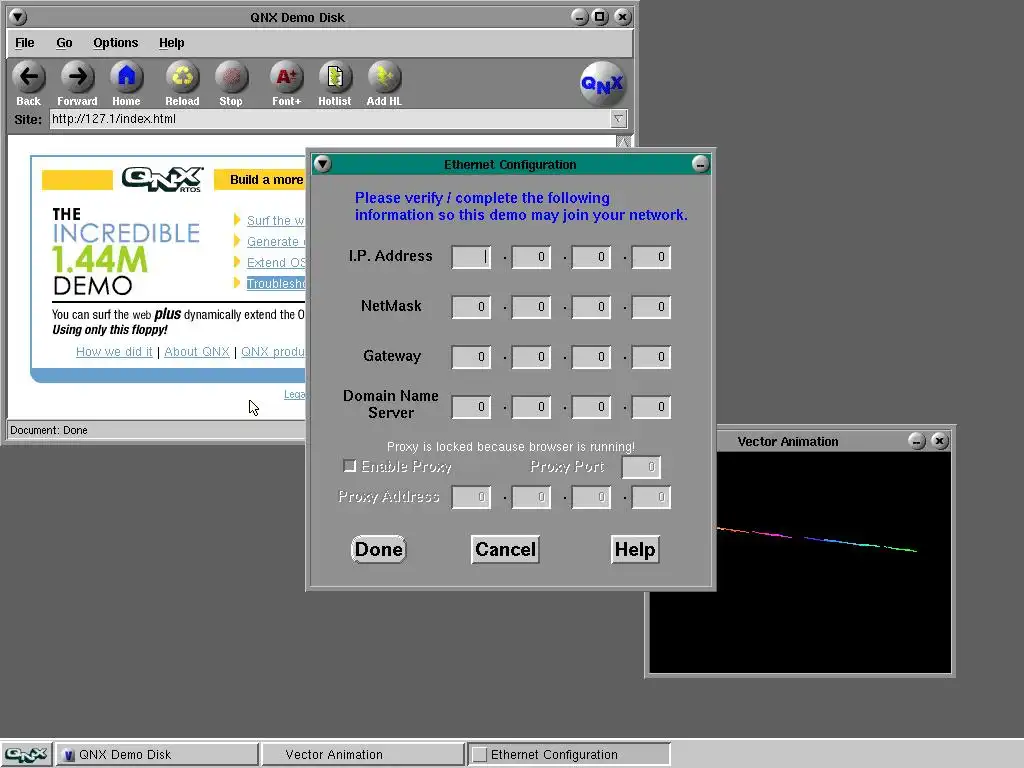1024x768 pixels.
Task: Open the highlighted Troubleshoot link
Action: (x=276, y=283)
